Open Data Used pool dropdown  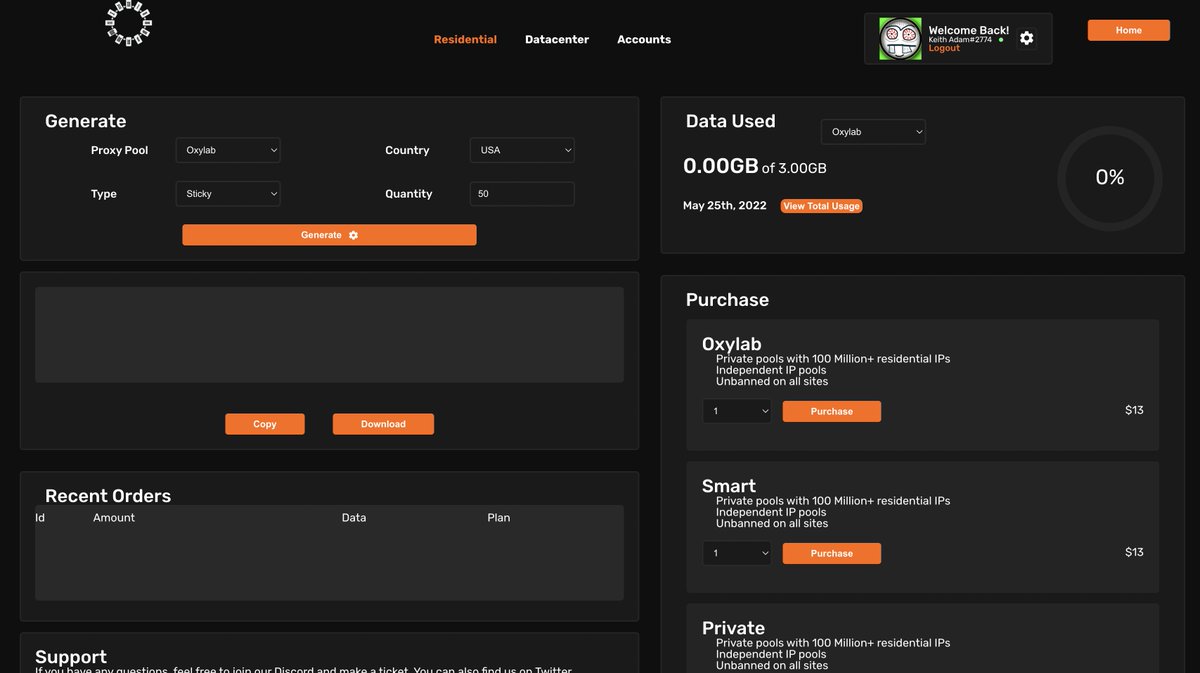(873, 132)
